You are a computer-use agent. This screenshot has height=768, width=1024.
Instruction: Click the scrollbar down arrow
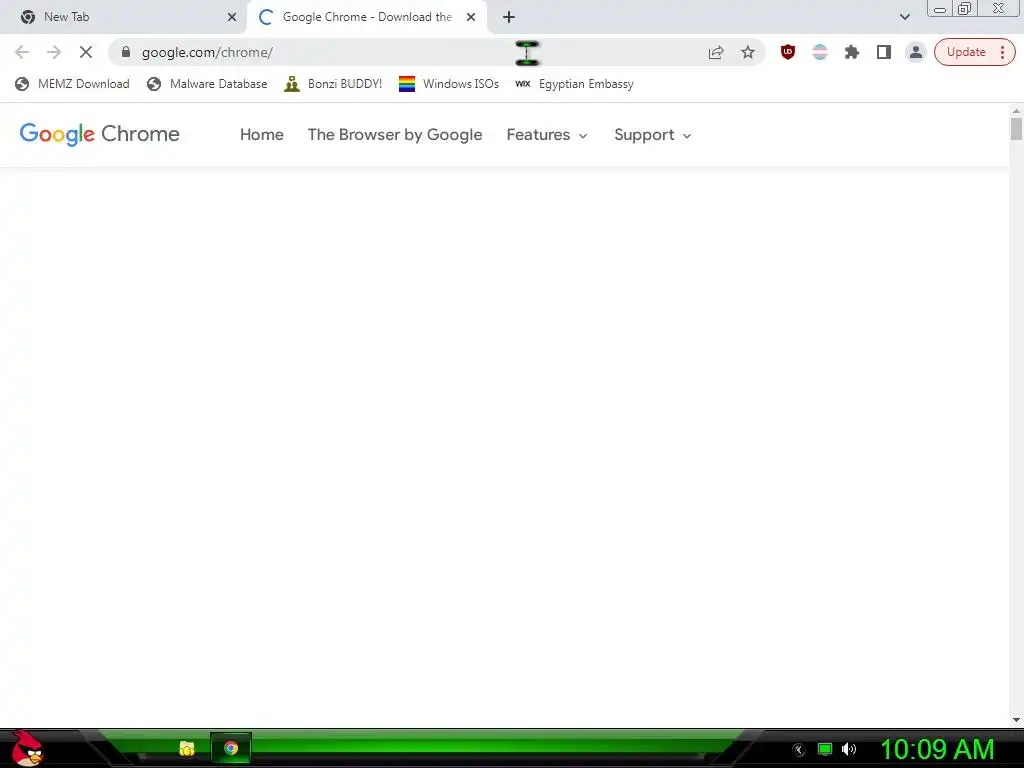click(x=1016, y=720)
